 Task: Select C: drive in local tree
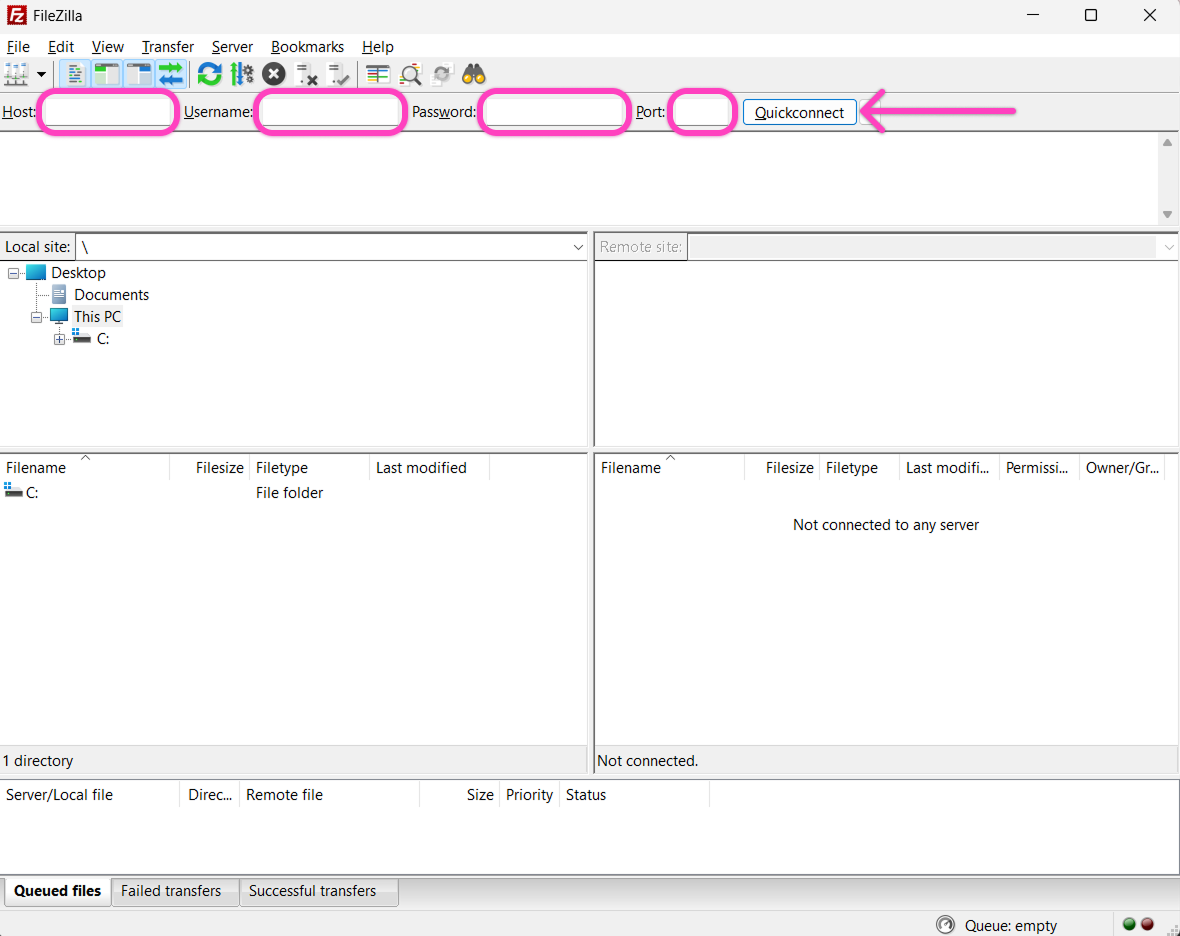[x=103, y=339]
